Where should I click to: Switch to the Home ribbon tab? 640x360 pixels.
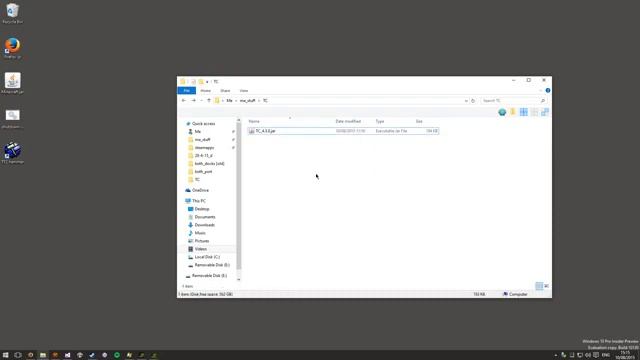(x=205, y=91)
